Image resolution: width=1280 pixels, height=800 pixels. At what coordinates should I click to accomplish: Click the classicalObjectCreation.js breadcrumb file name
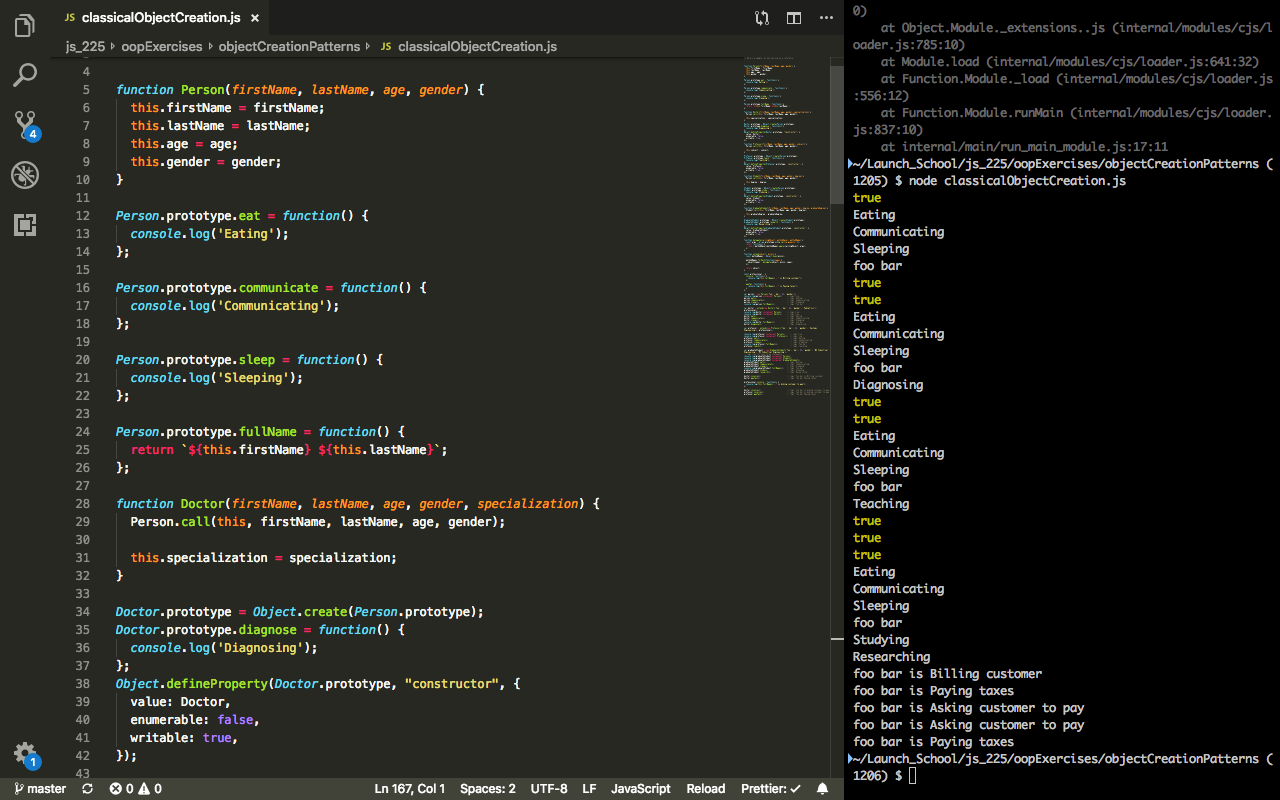click(x=477, y=46)
